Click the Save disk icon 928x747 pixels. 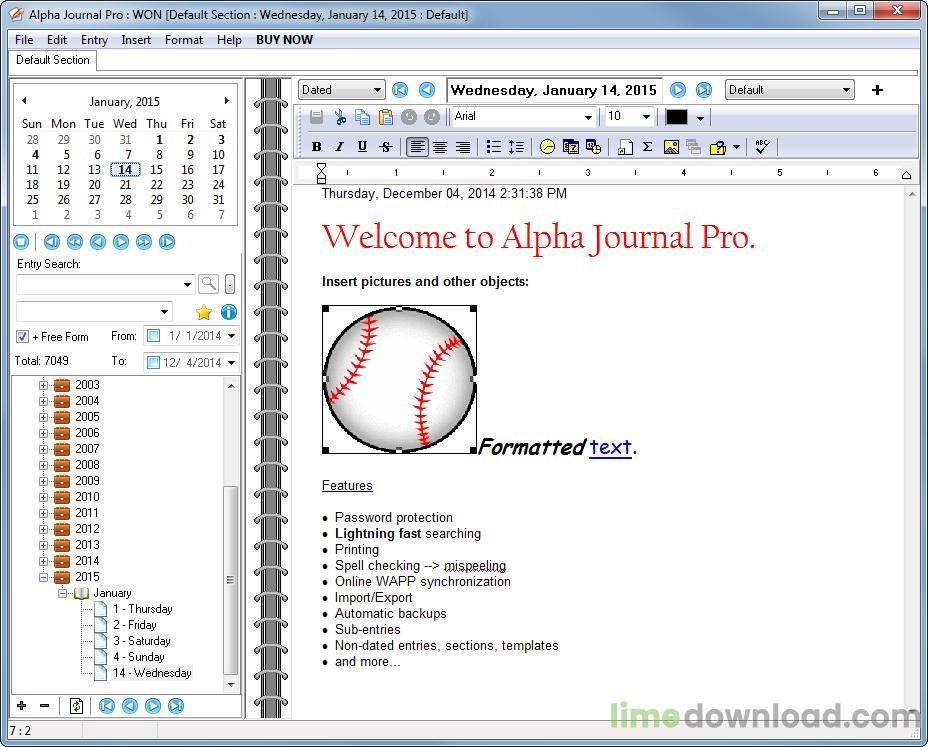coord(317,117)
